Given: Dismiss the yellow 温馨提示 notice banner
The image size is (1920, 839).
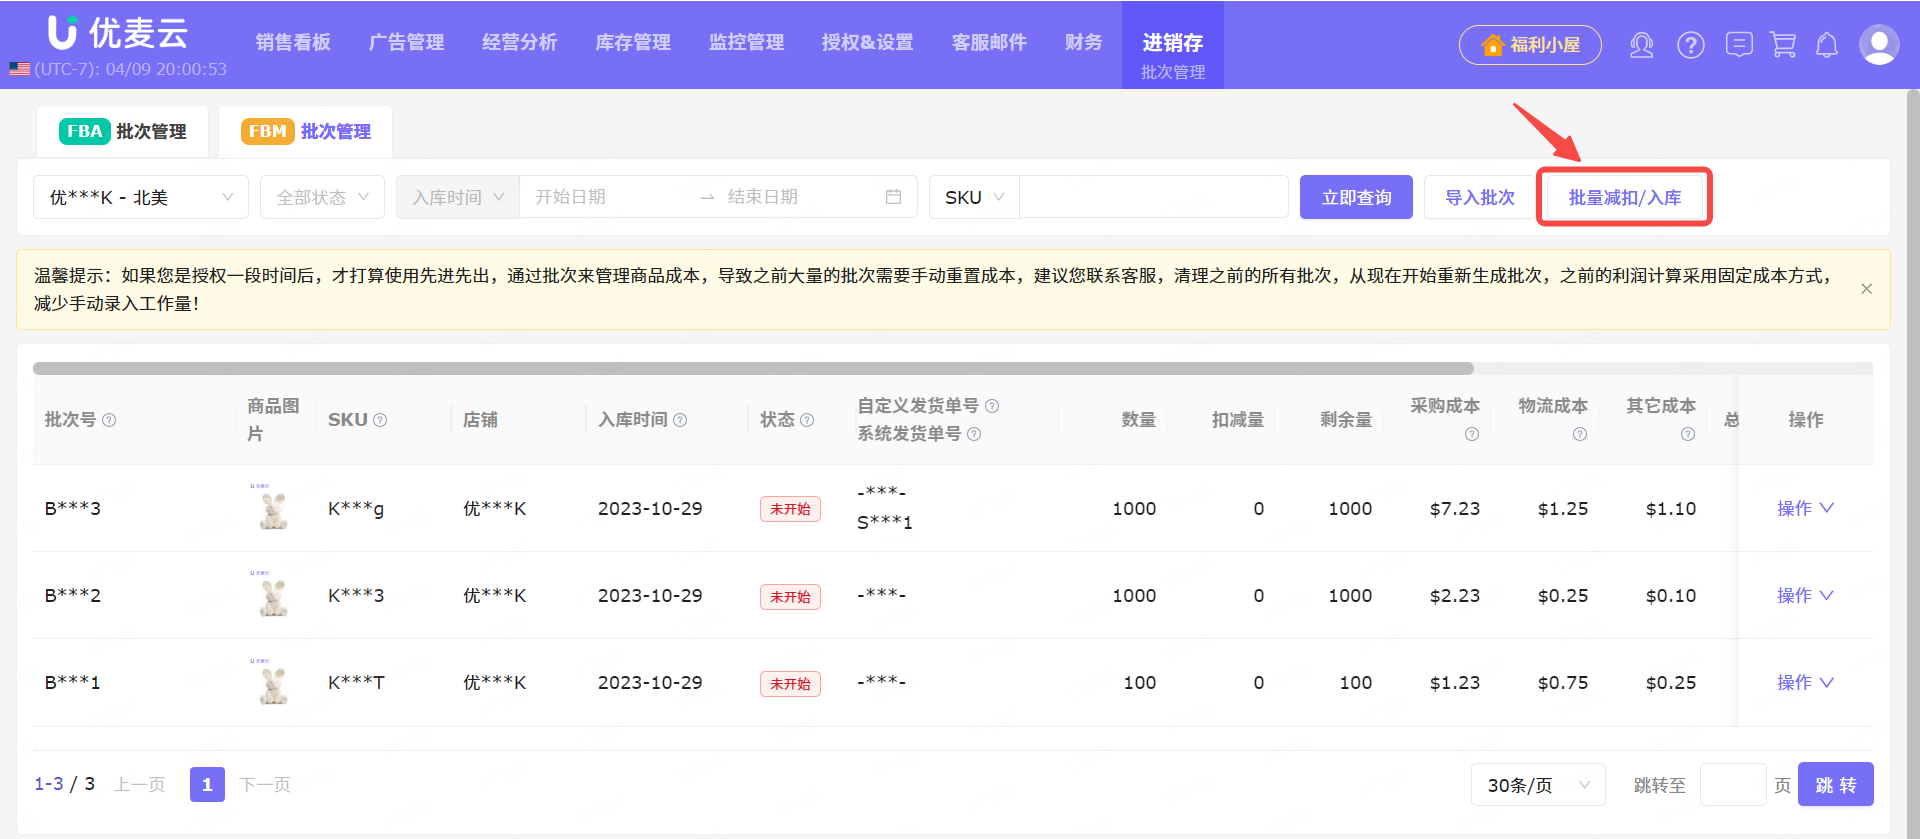Looking at the screenshot, I should (x=1866, y=289).
